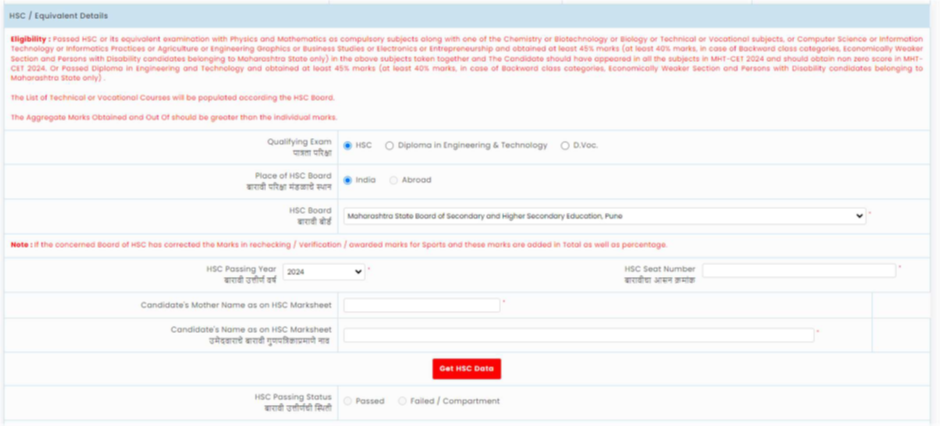The height and width of the screenshot is (426, 940).
Task: Select Failed / Compartment passing status
Action: (x=402, y=401)
